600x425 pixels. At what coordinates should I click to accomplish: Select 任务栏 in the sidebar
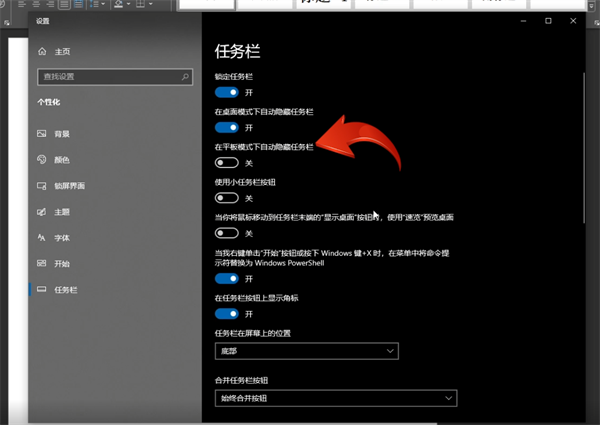pos(64,289)
